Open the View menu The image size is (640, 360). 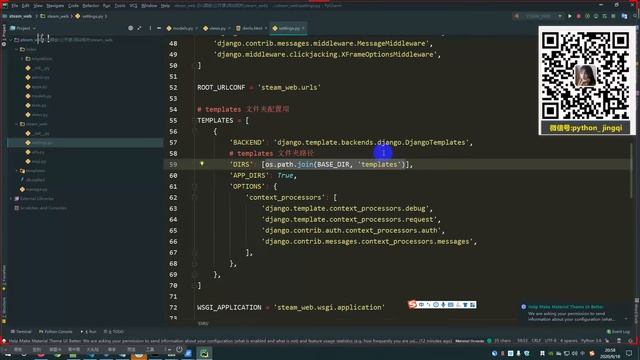(38, 6)
